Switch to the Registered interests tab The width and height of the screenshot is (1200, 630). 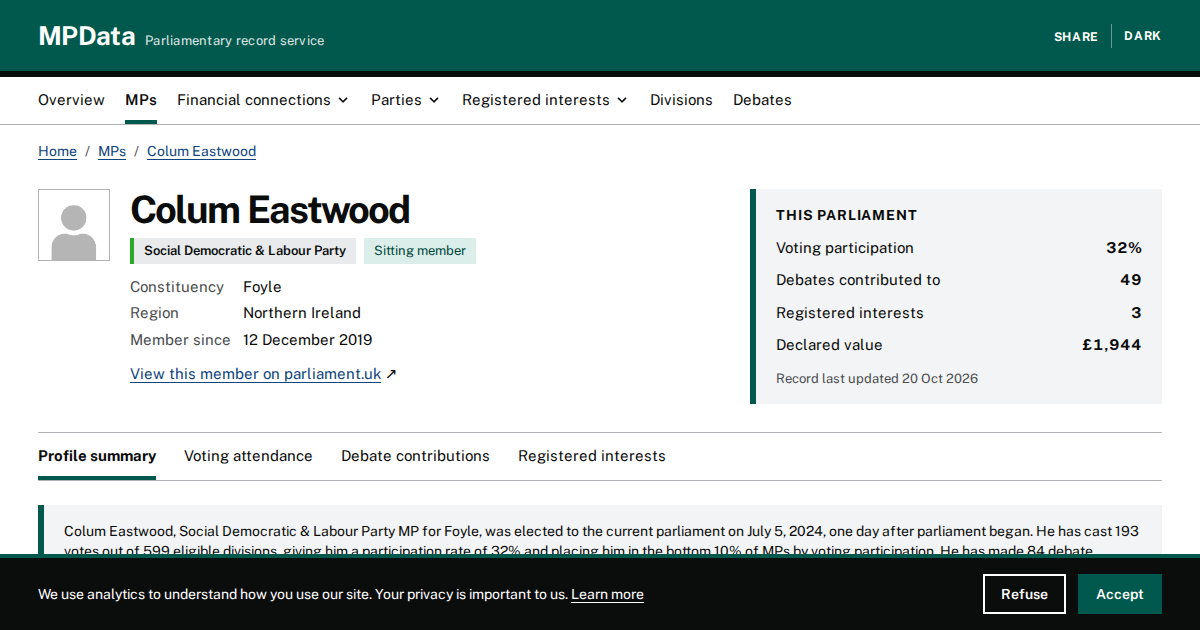(x=592, y=456)
